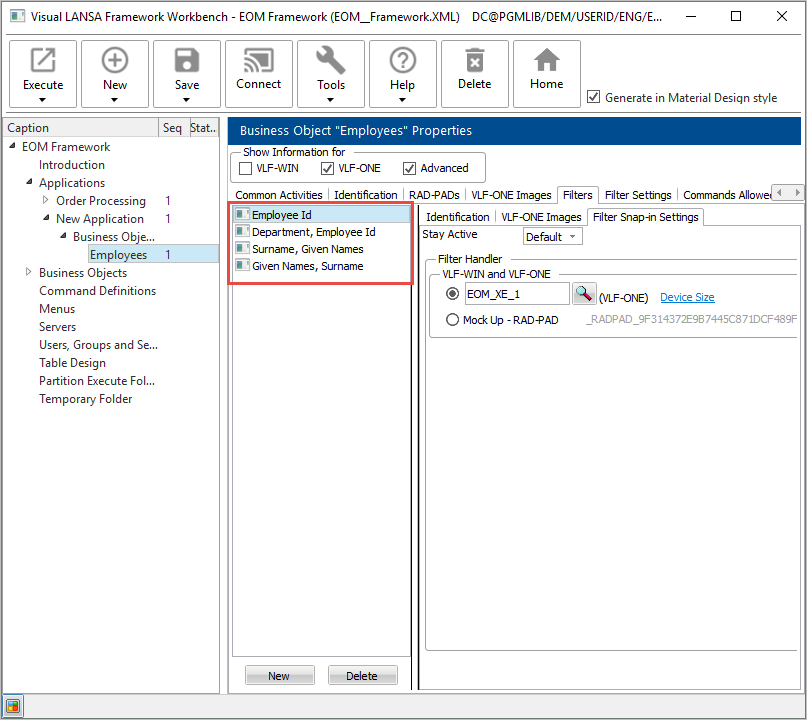This screenshot has width=807, height=720.
Task: Select Servers tree item
Action: point(57,327)
